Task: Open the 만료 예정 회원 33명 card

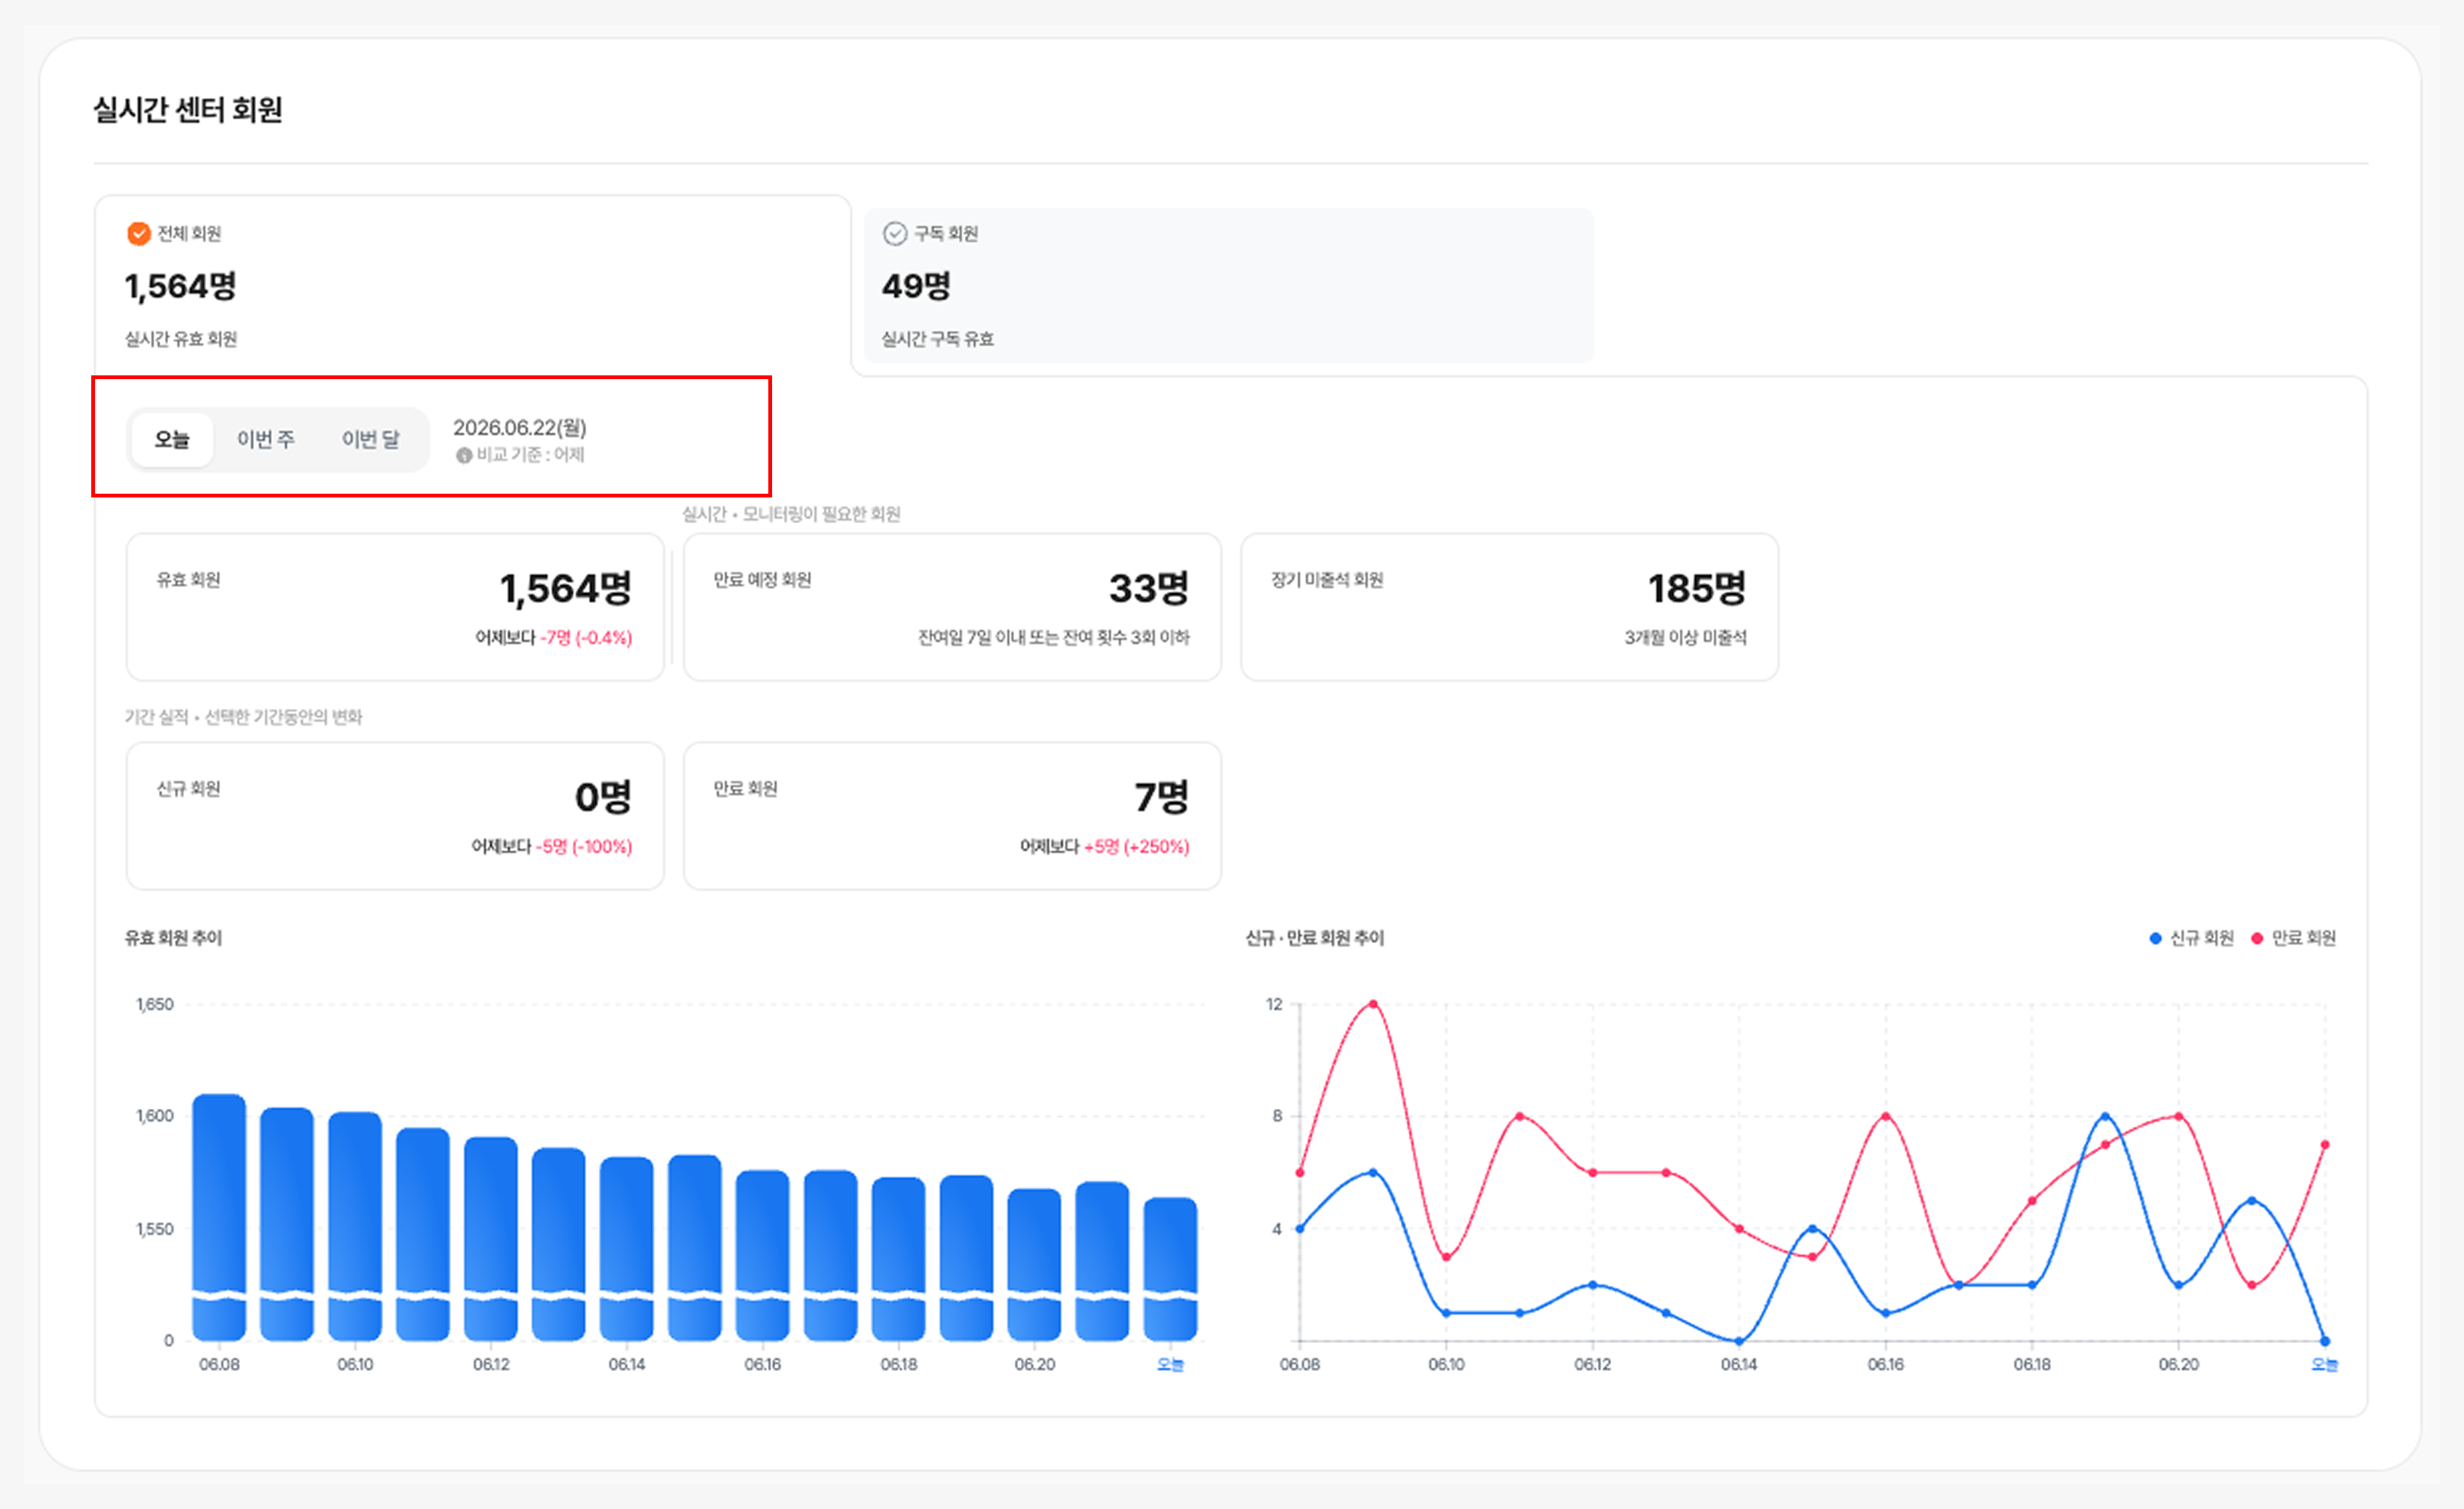Action: click(x=952, y=607)
